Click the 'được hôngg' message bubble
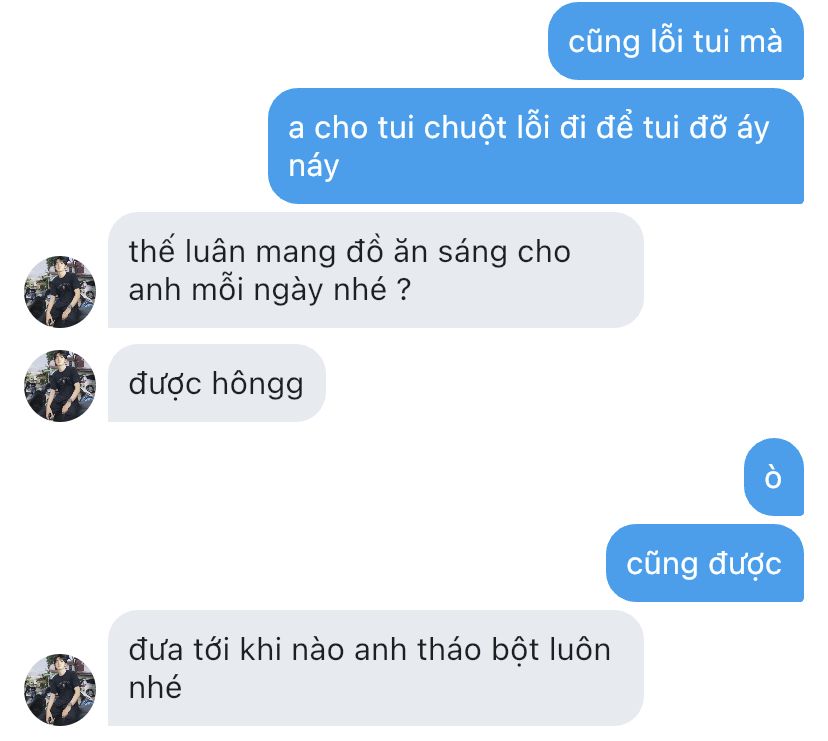The image size is (828, 741). [217, 383]
